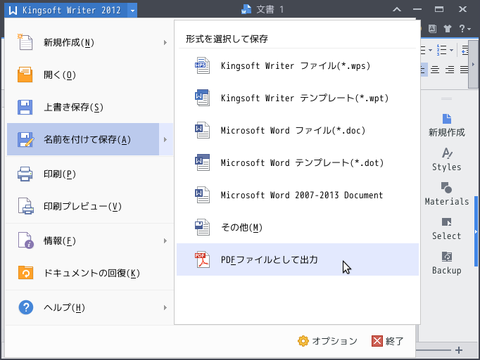Image resolution: width=480 pixels, height=360 pixels.
Task: Choose Microsoft Word 2007-2013 Document text
Action: (x=302, y=195)
